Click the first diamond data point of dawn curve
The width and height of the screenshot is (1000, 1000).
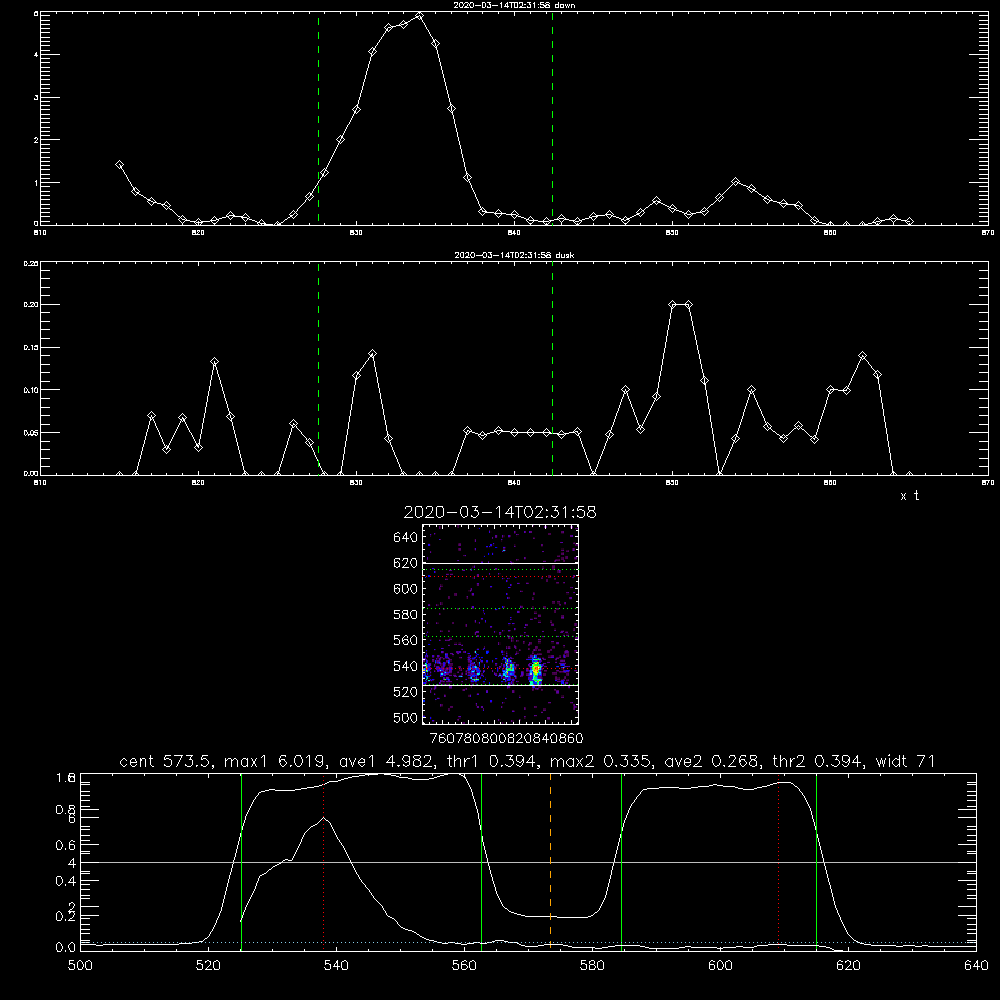point(119,165)
